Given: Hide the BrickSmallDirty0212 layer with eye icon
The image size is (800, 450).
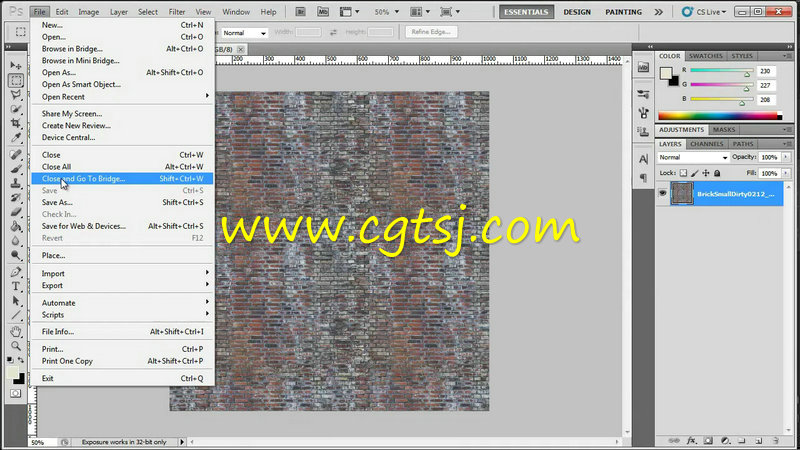Looking at the screenshot, I should pyautogui.click(x=662, y=194).
